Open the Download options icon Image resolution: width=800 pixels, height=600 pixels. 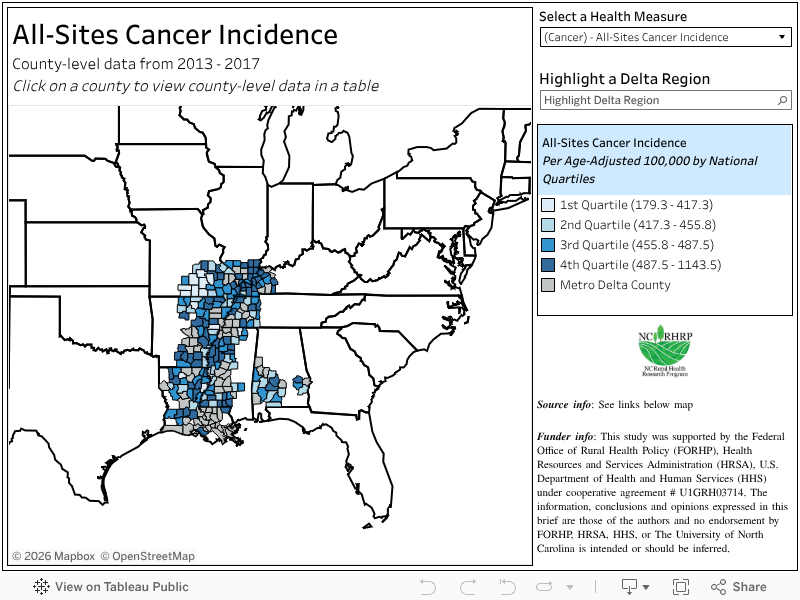(632, 586)
